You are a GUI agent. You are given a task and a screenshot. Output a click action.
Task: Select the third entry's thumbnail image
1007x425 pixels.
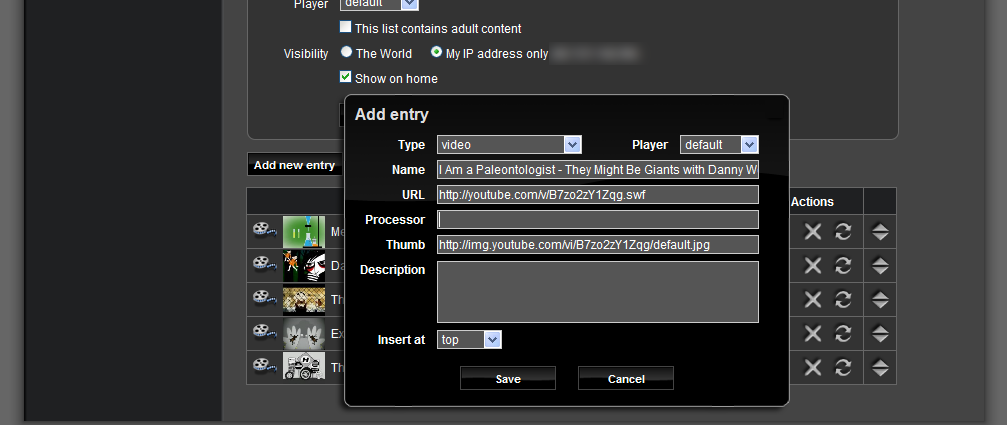tap(304, 300)
